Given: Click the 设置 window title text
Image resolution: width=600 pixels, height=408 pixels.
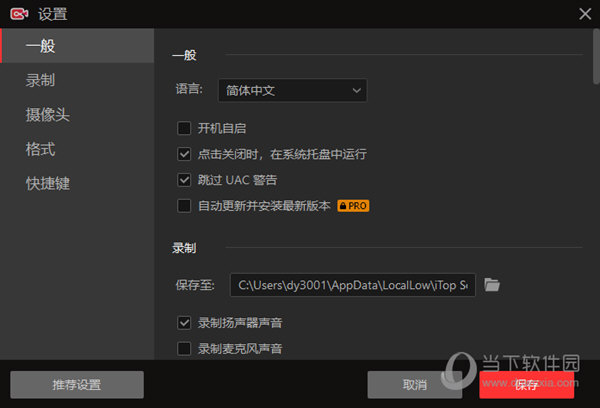Looking at the screenshot, I should pos(53,15).
